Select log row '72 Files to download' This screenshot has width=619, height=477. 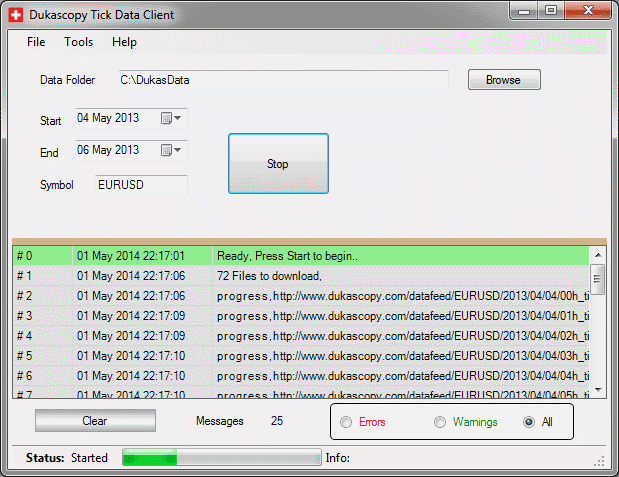(301, 276)
